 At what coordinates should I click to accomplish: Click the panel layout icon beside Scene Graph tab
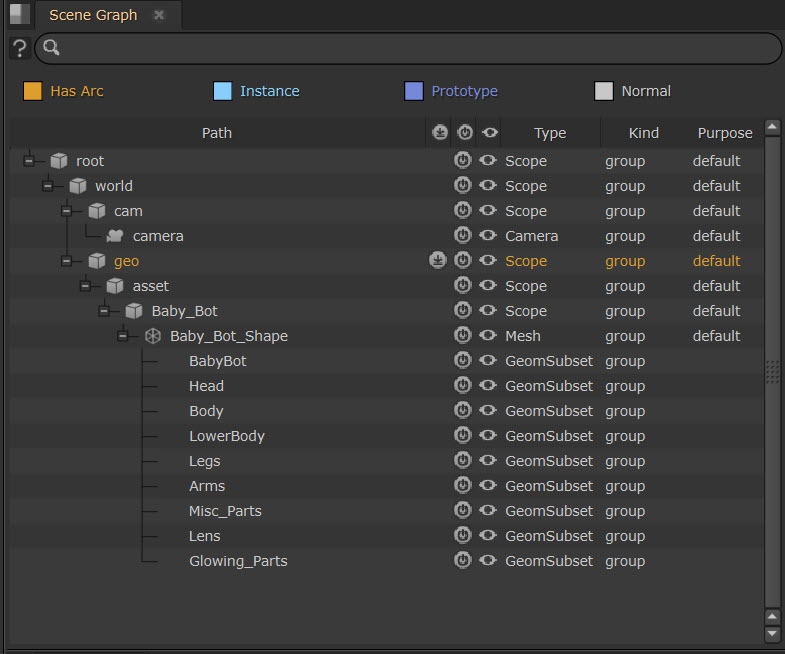pos(19,15)
